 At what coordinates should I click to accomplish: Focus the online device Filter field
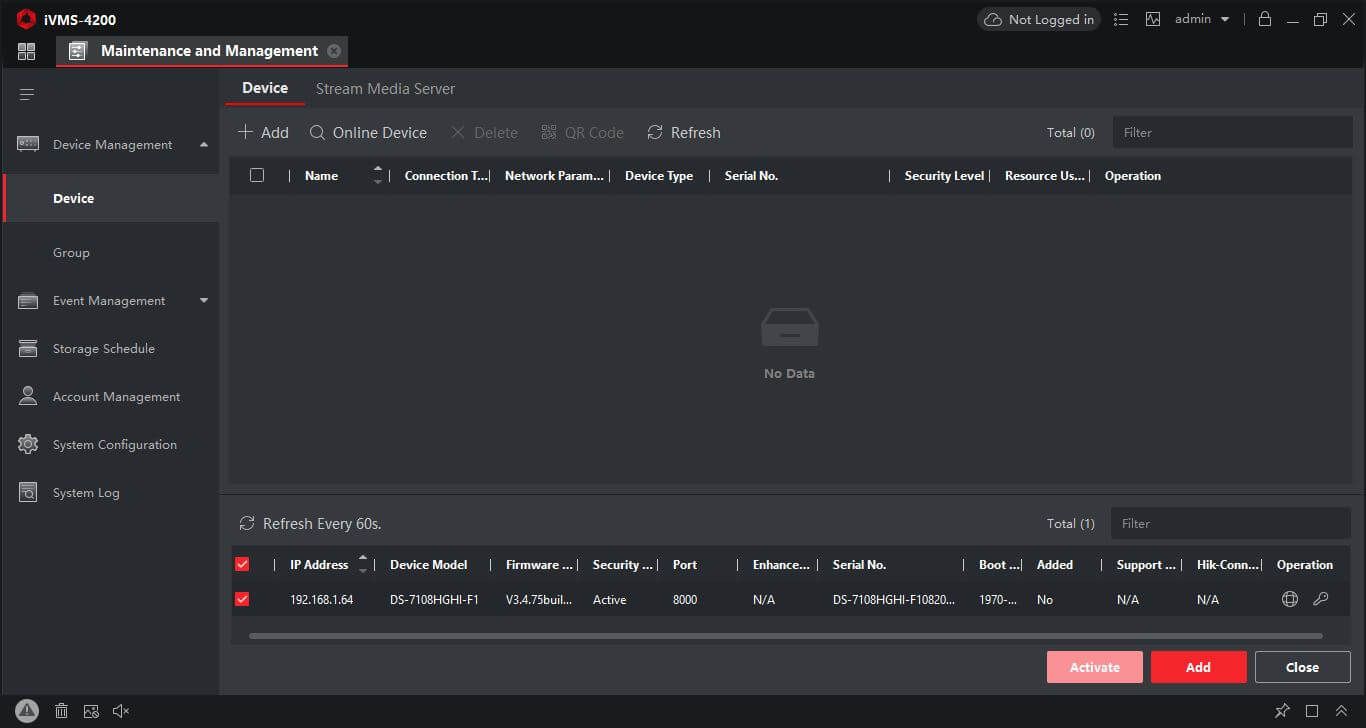pos(1231,524)
